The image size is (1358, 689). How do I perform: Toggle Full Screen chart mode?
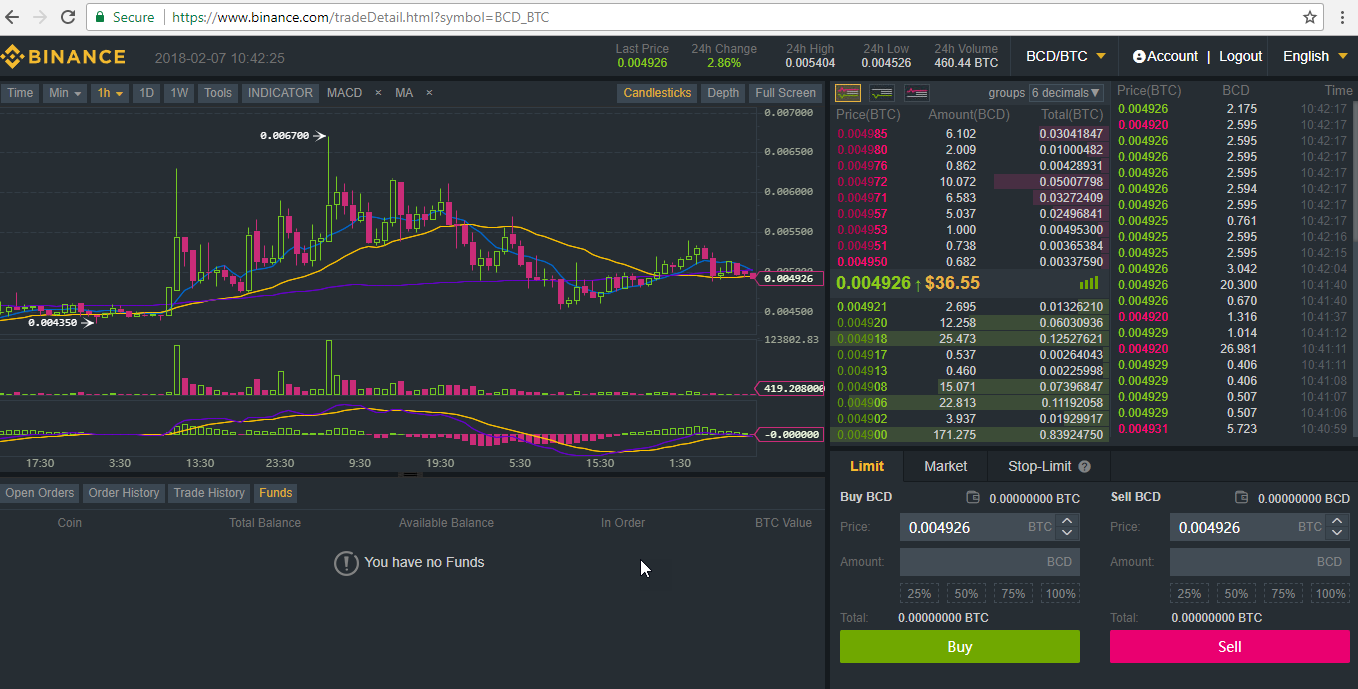[x=785, y=93]
